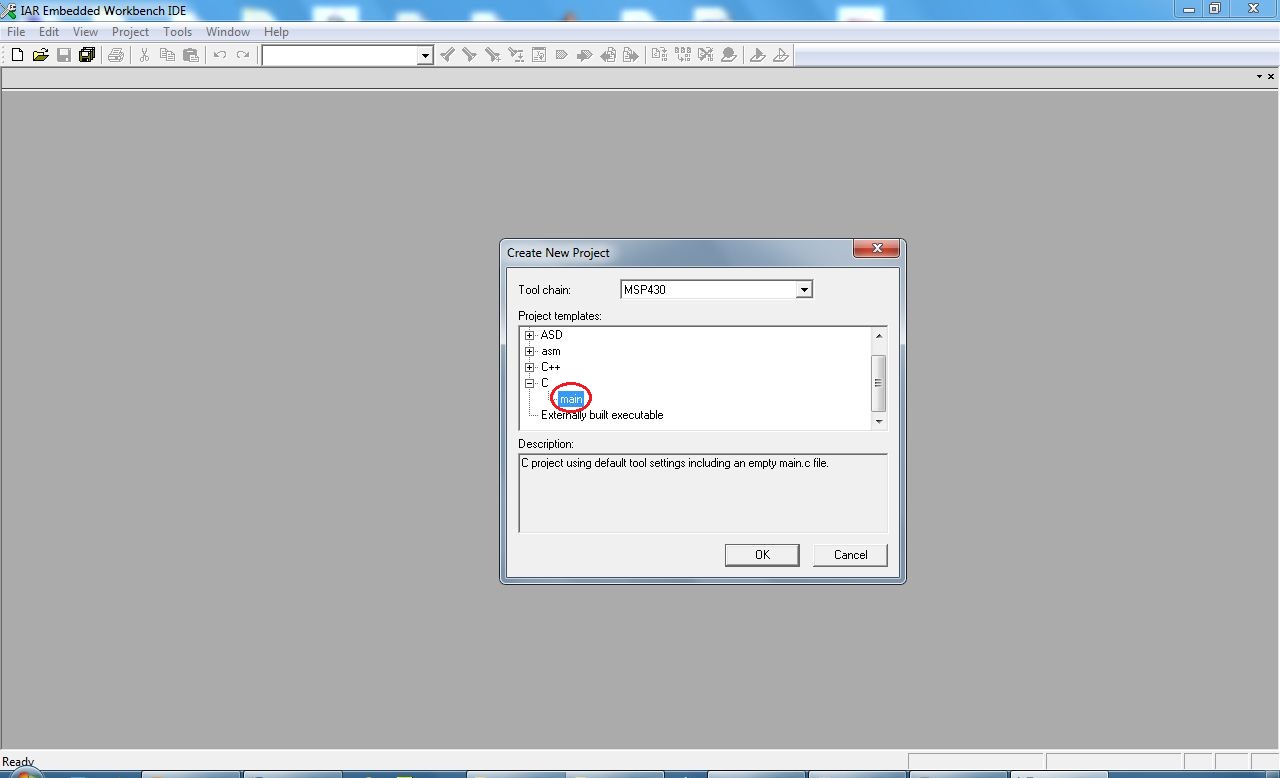The height and width of the screenshot is (778, 1280).
Task: Open the Edit menu
Action: pos(49,32)
